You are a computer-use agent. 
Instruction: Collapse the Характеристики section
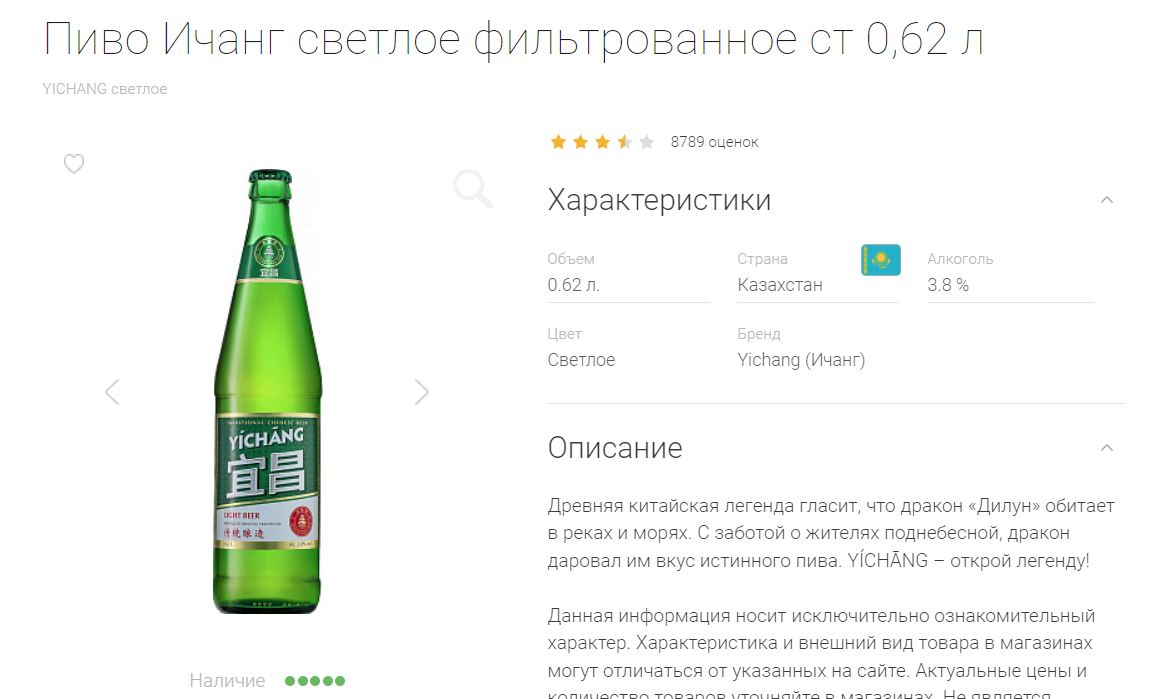(x=1106, y=200)
